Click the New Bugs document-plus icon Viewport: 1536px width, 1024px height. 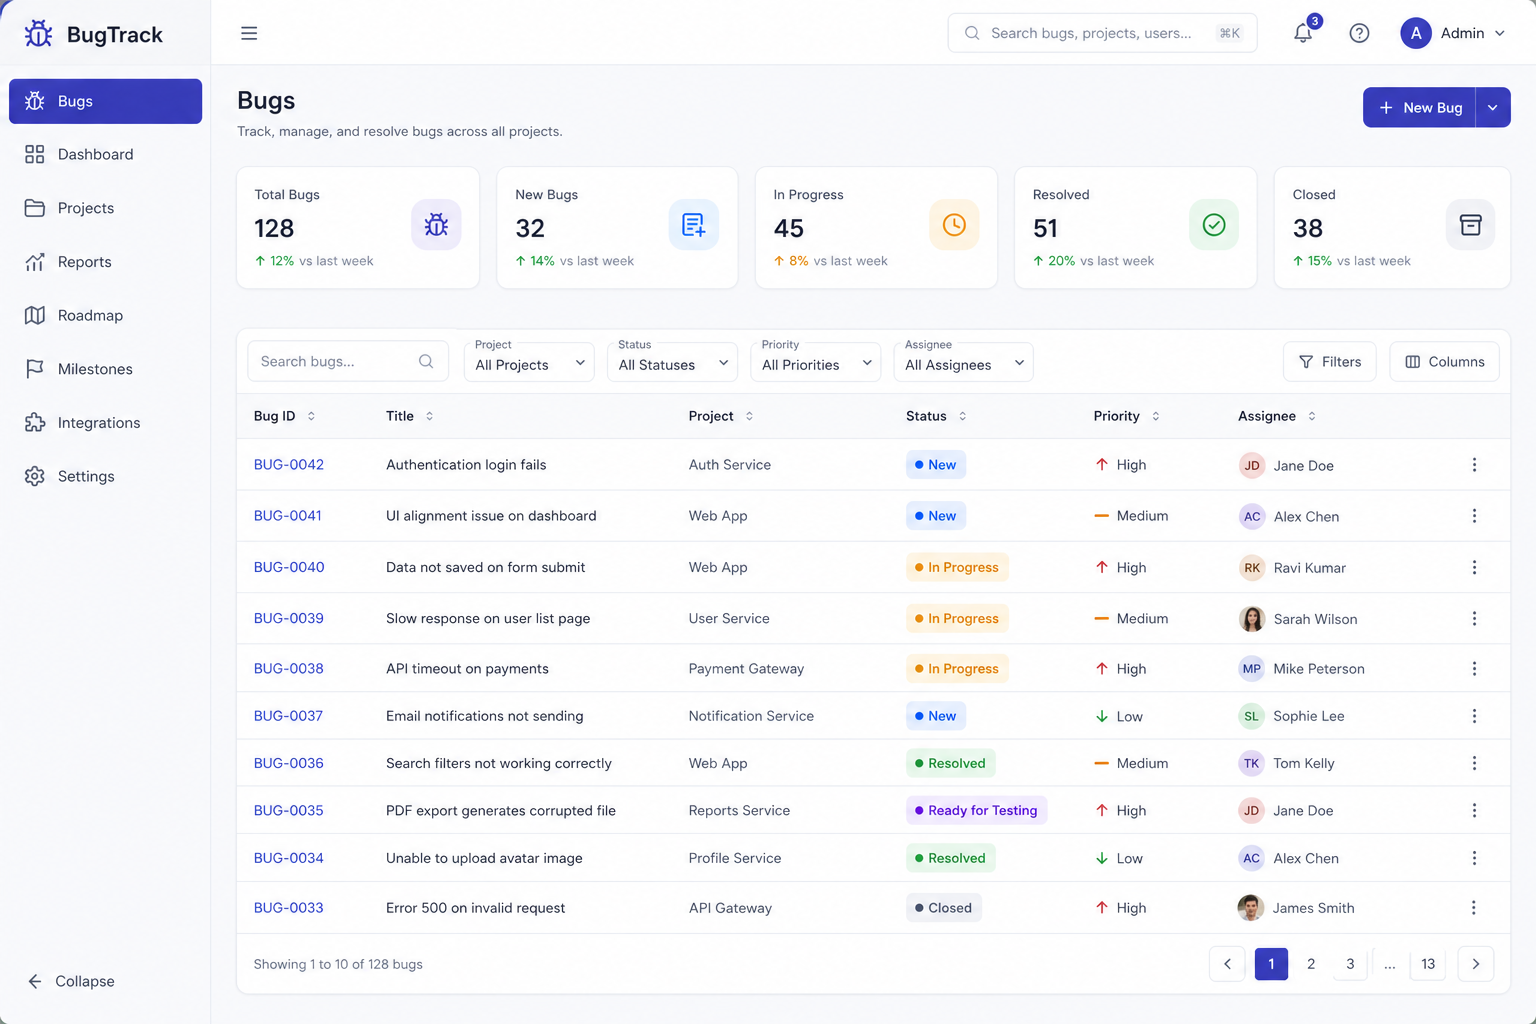coord(693,225)
